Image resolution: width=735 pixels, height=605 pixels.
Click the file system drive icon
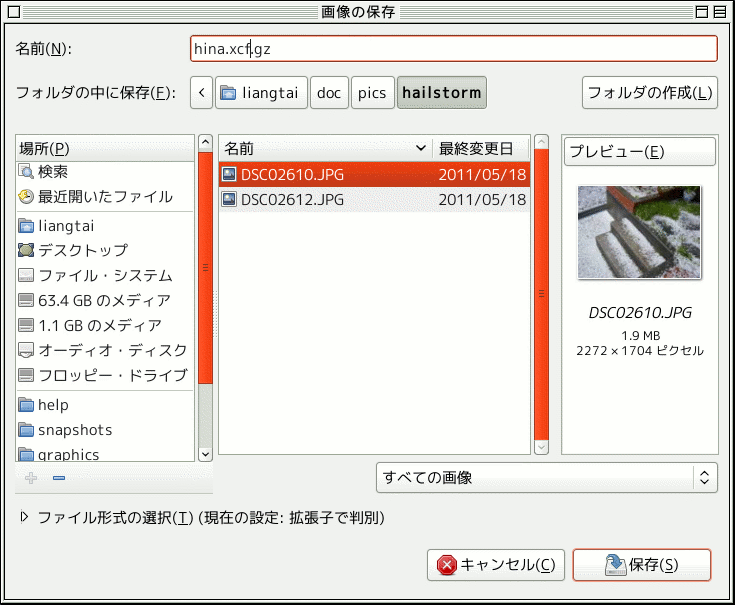(26, 275)
